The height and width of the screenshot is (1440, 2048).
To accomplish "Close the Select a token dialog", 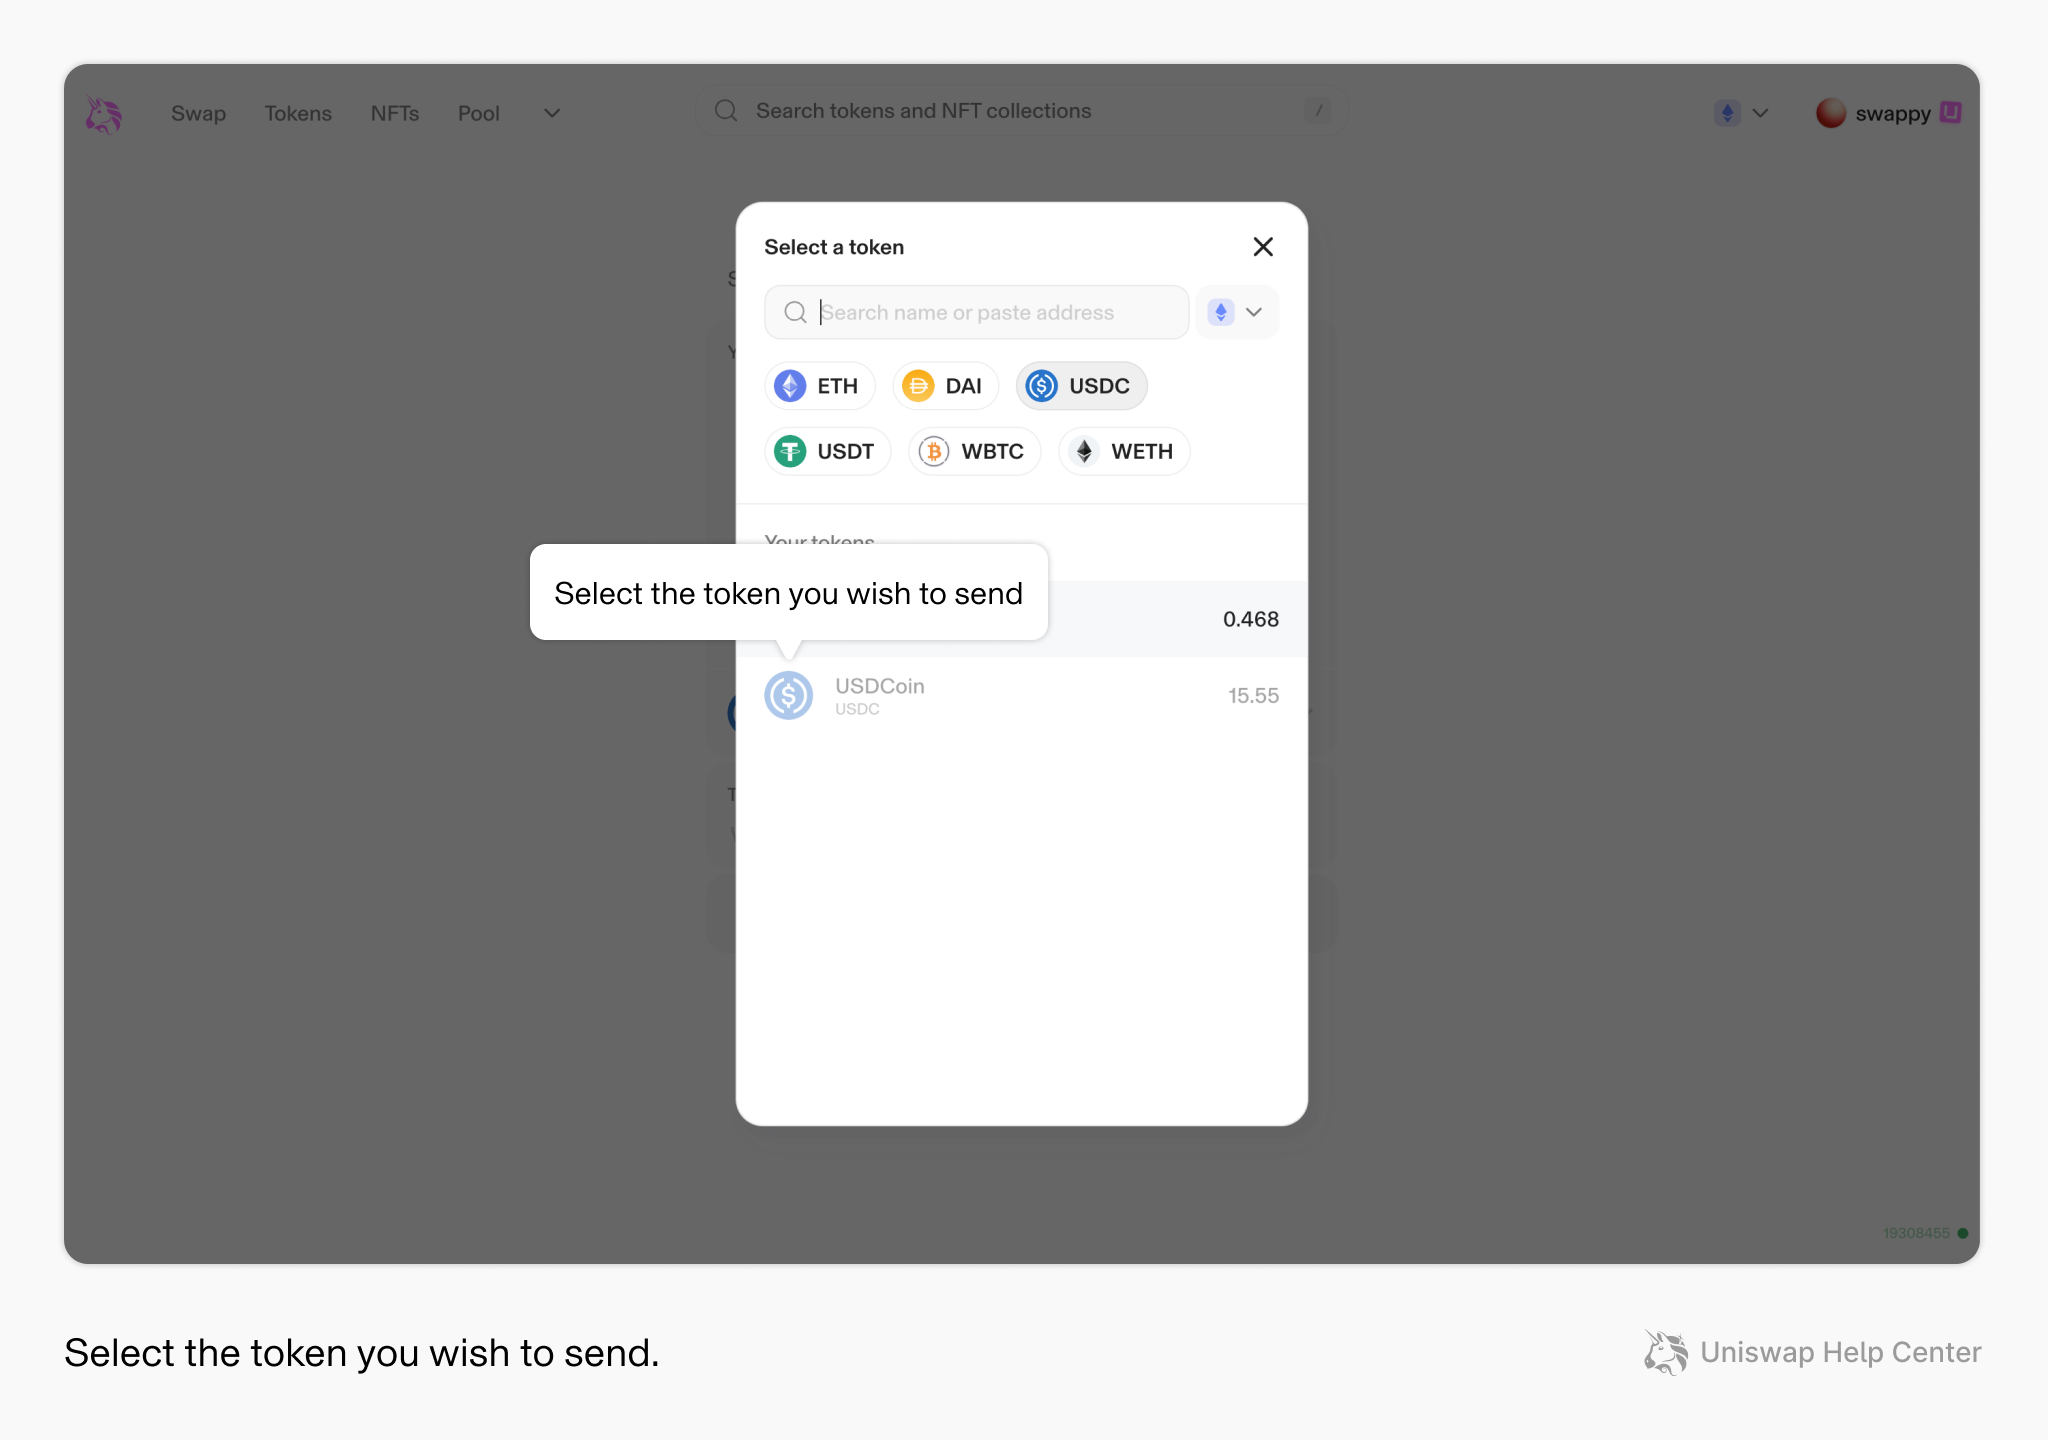I will [1263, 247].
